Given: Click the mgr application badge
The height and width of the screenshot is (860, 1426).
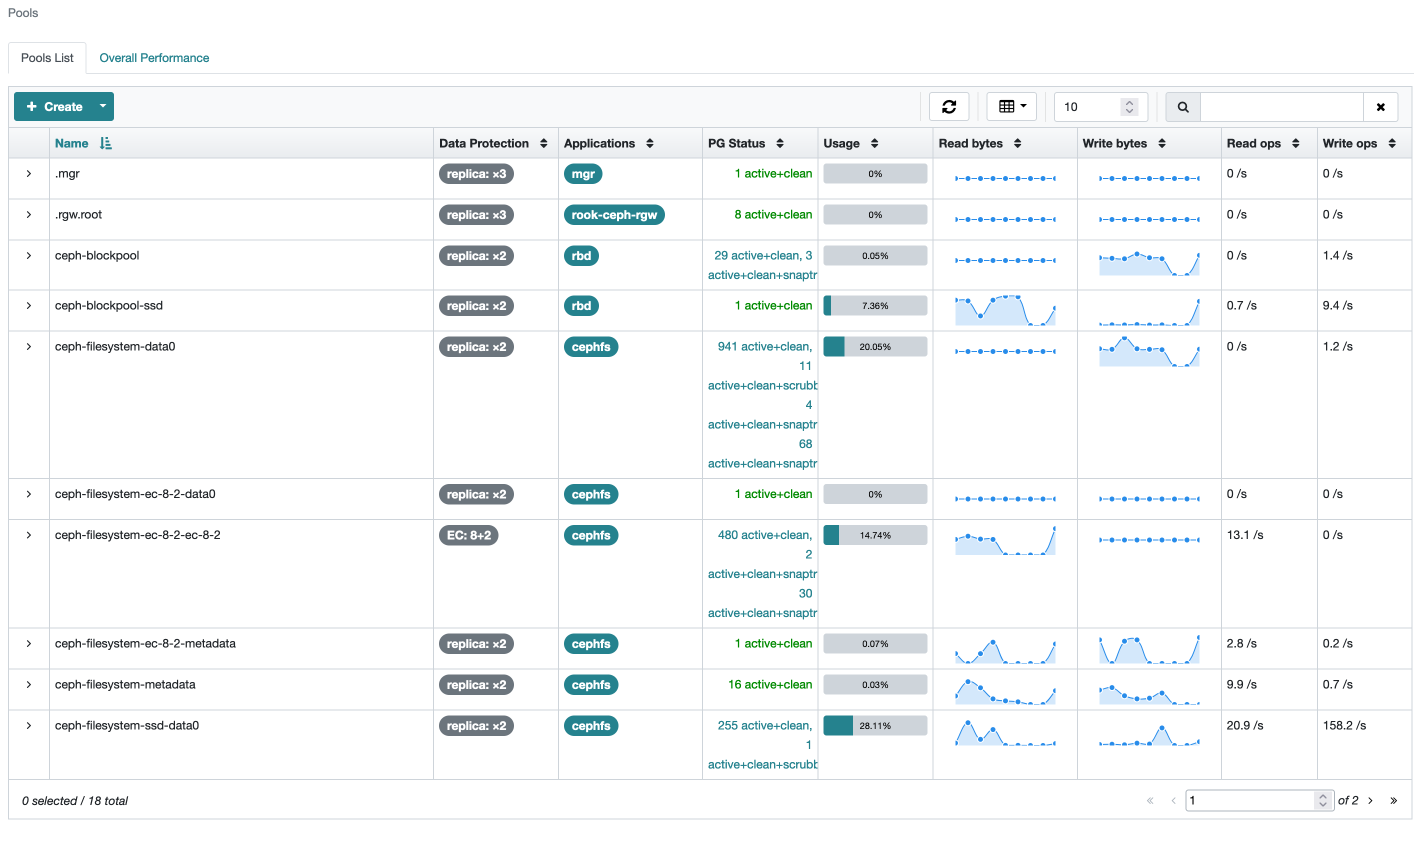Looking at the screenshot, I should 583,174.
